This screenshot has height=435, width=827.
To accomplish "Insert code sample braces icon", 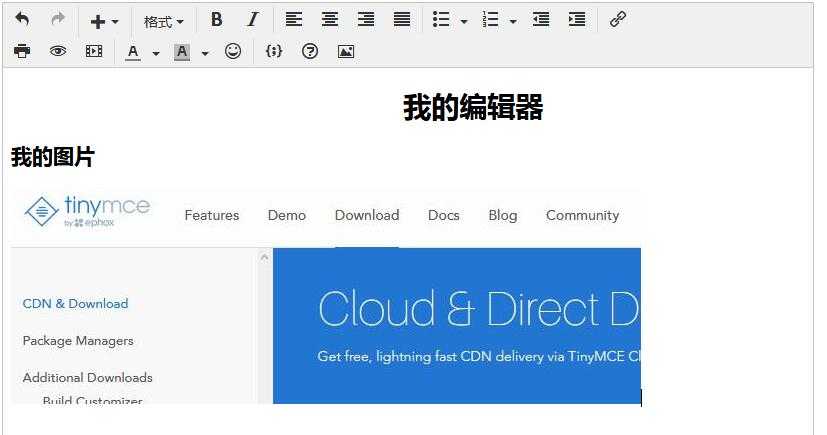I will coord(274,51).
